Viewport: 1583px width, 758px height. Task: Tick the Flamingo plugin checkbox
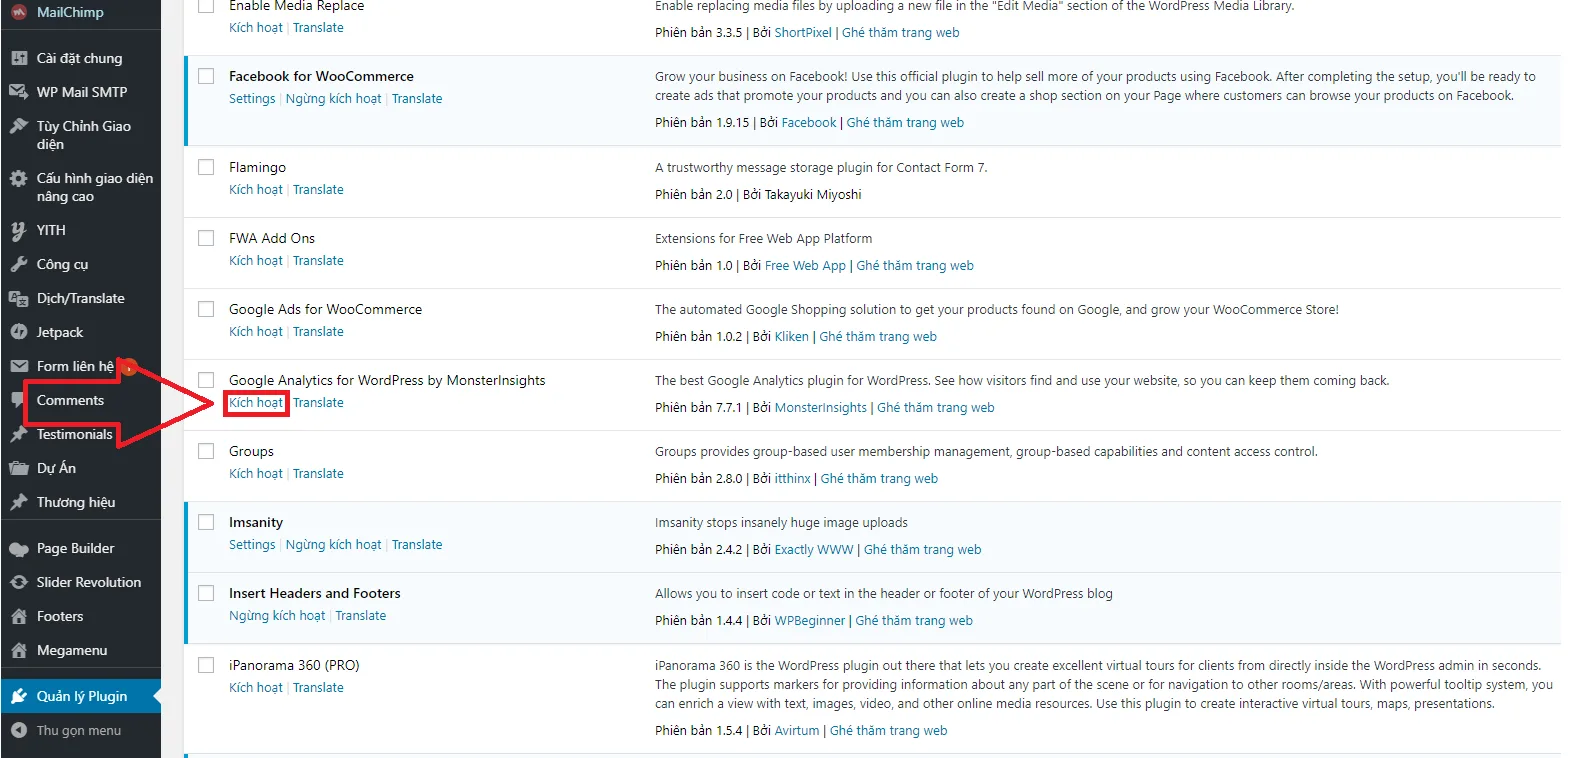point(206,167)
